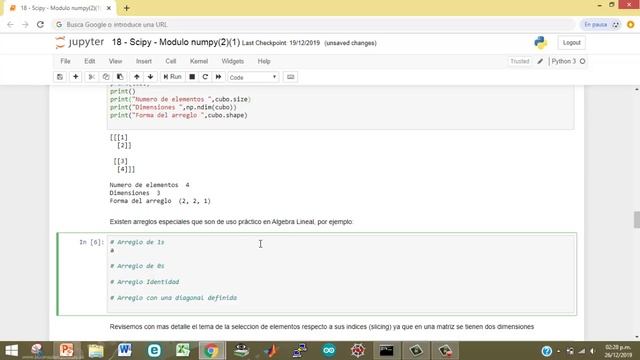Click the comment '# Arreglo Identidad'
640x360 pixels.
[x=144, y=282]
